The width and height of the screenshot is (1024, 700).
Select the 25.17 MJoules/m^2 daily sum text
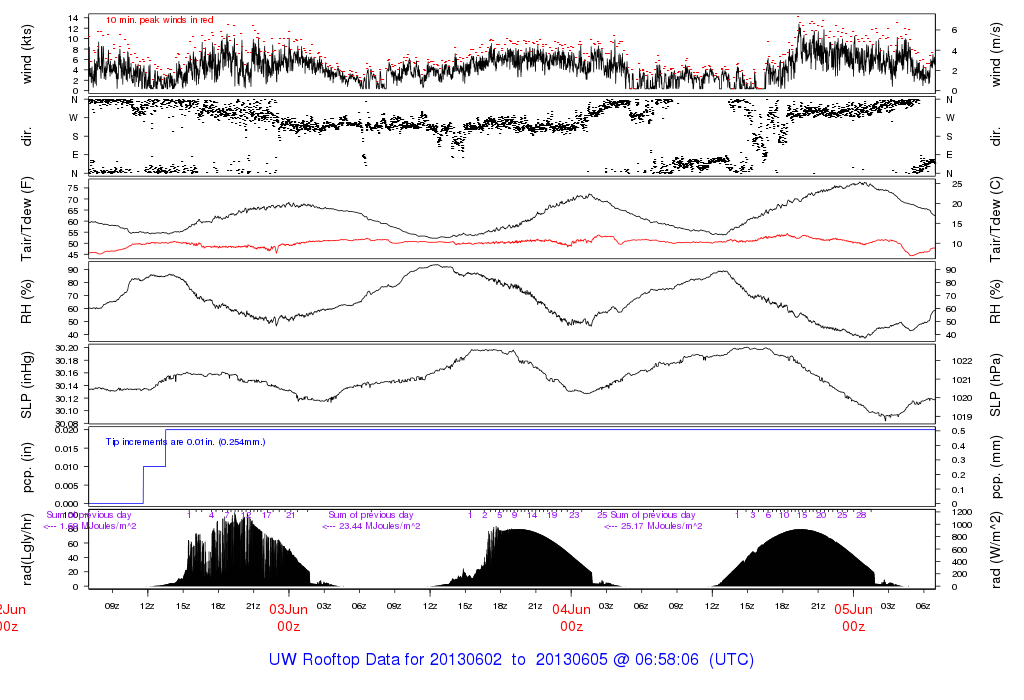coord(654,525)
